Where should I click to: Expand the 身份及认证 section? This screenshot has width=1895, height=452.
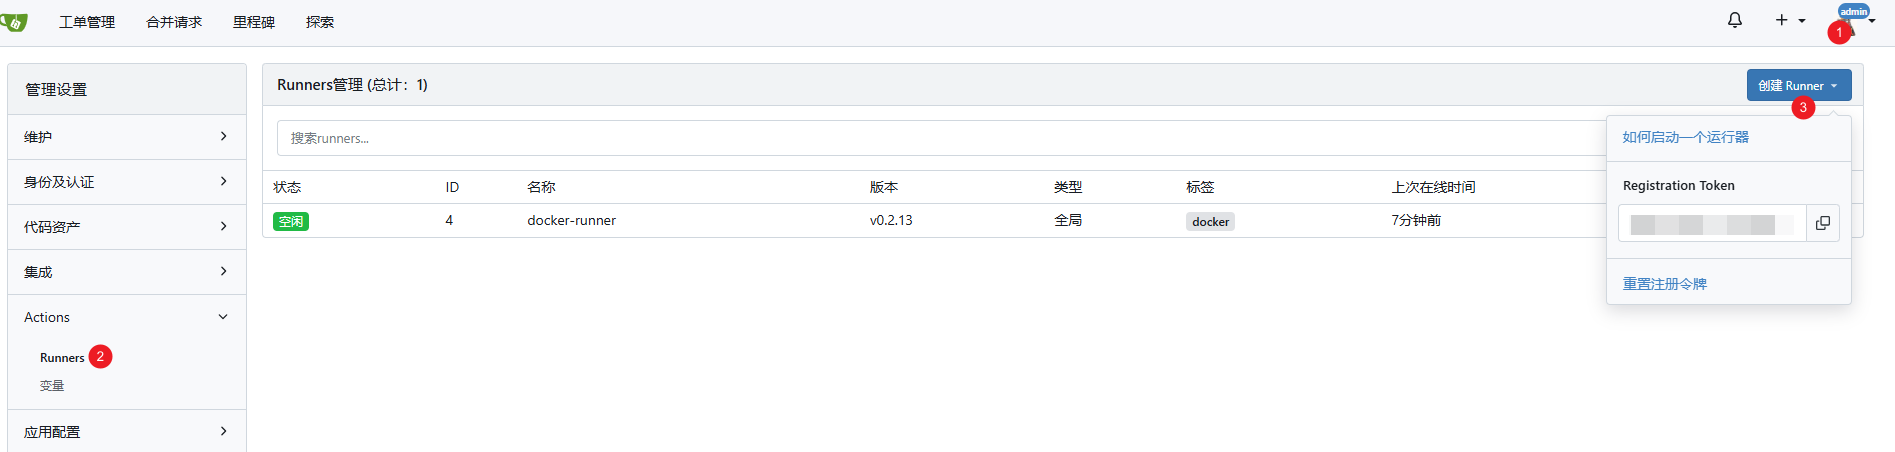coord(127,182)
